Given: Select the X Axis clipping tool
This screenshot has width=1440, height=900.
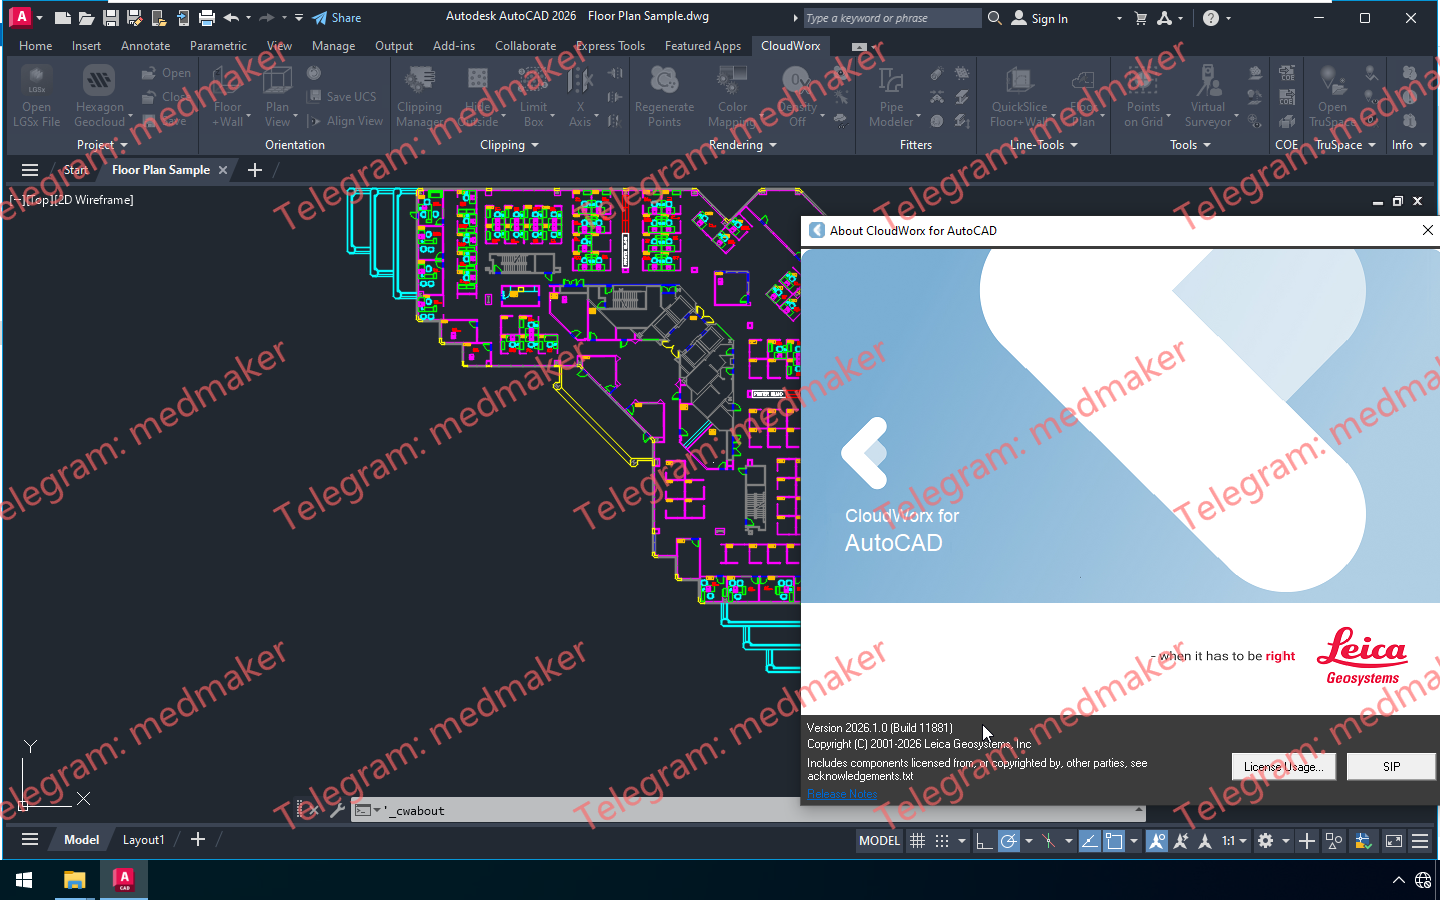Looking at the screenshot, I should 580,96.
